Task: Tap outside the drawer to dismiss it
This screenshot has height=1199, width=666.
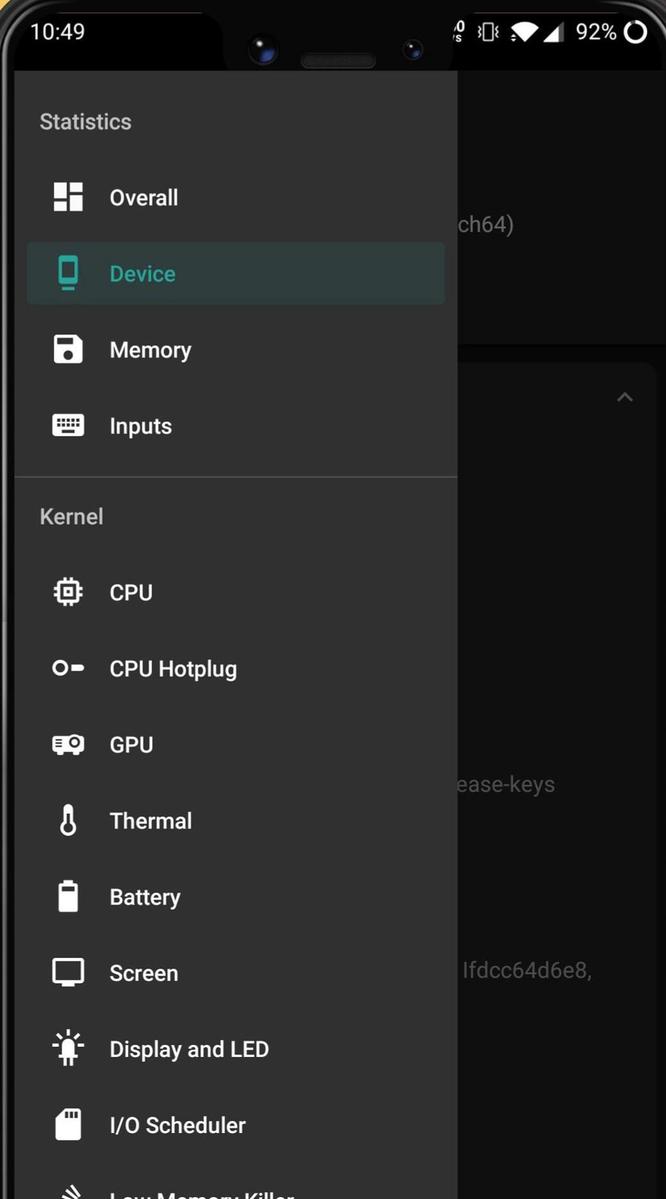Action: pyautogui.click(x=560, y=700)
